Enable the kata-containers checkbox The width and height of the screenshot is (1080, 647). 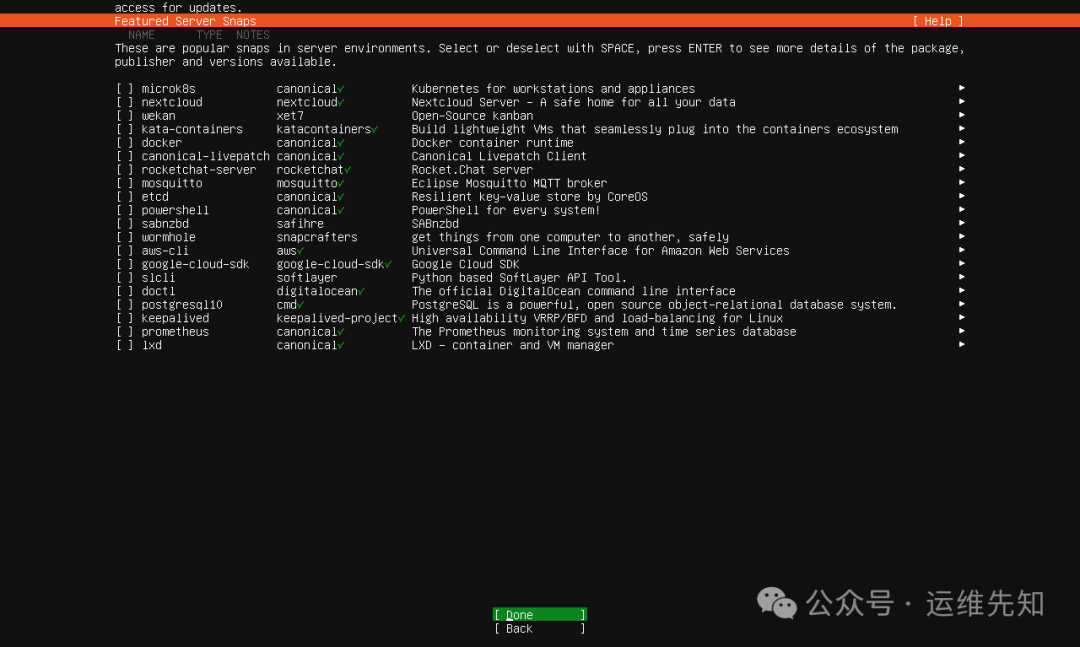coord(125,129)
